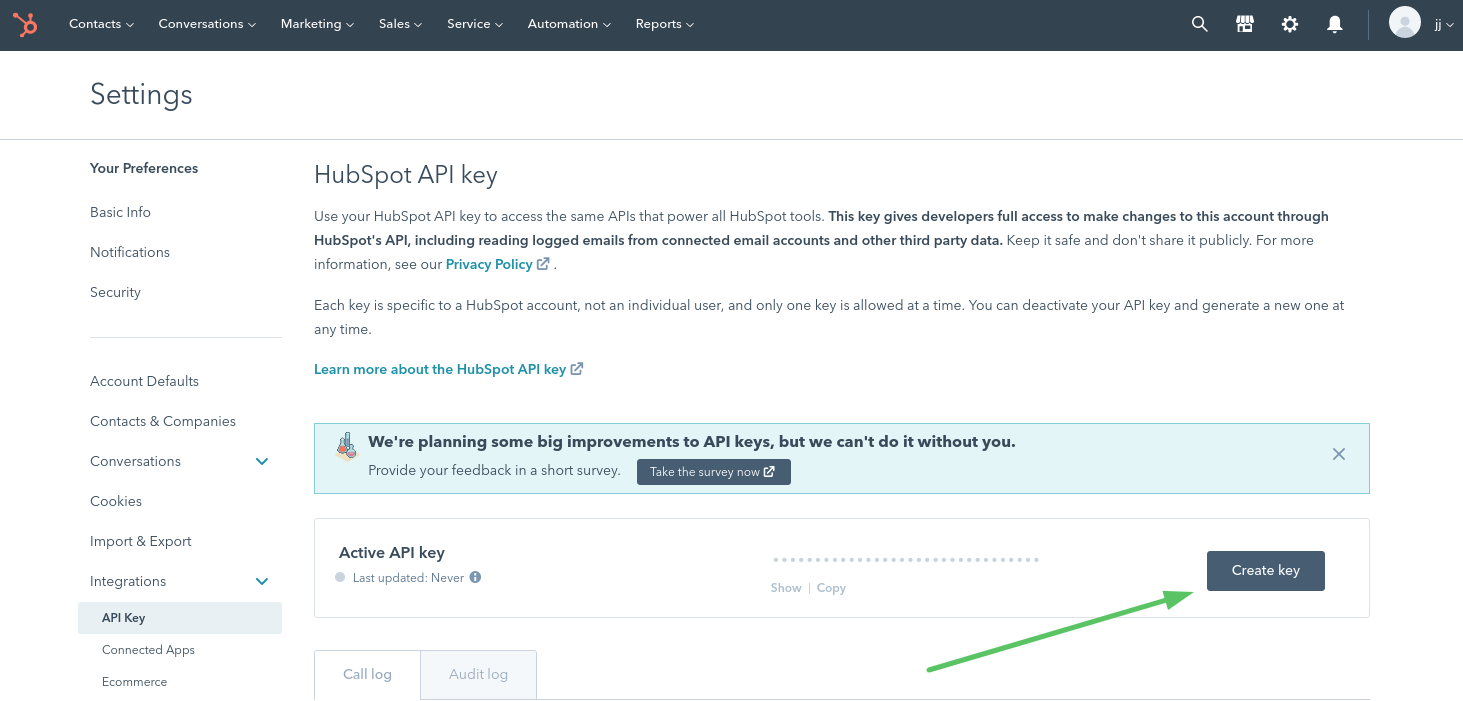Screen dimensions: 1463x701
Task: Open the Sales dropdown menu
Action: pos(400,24)
